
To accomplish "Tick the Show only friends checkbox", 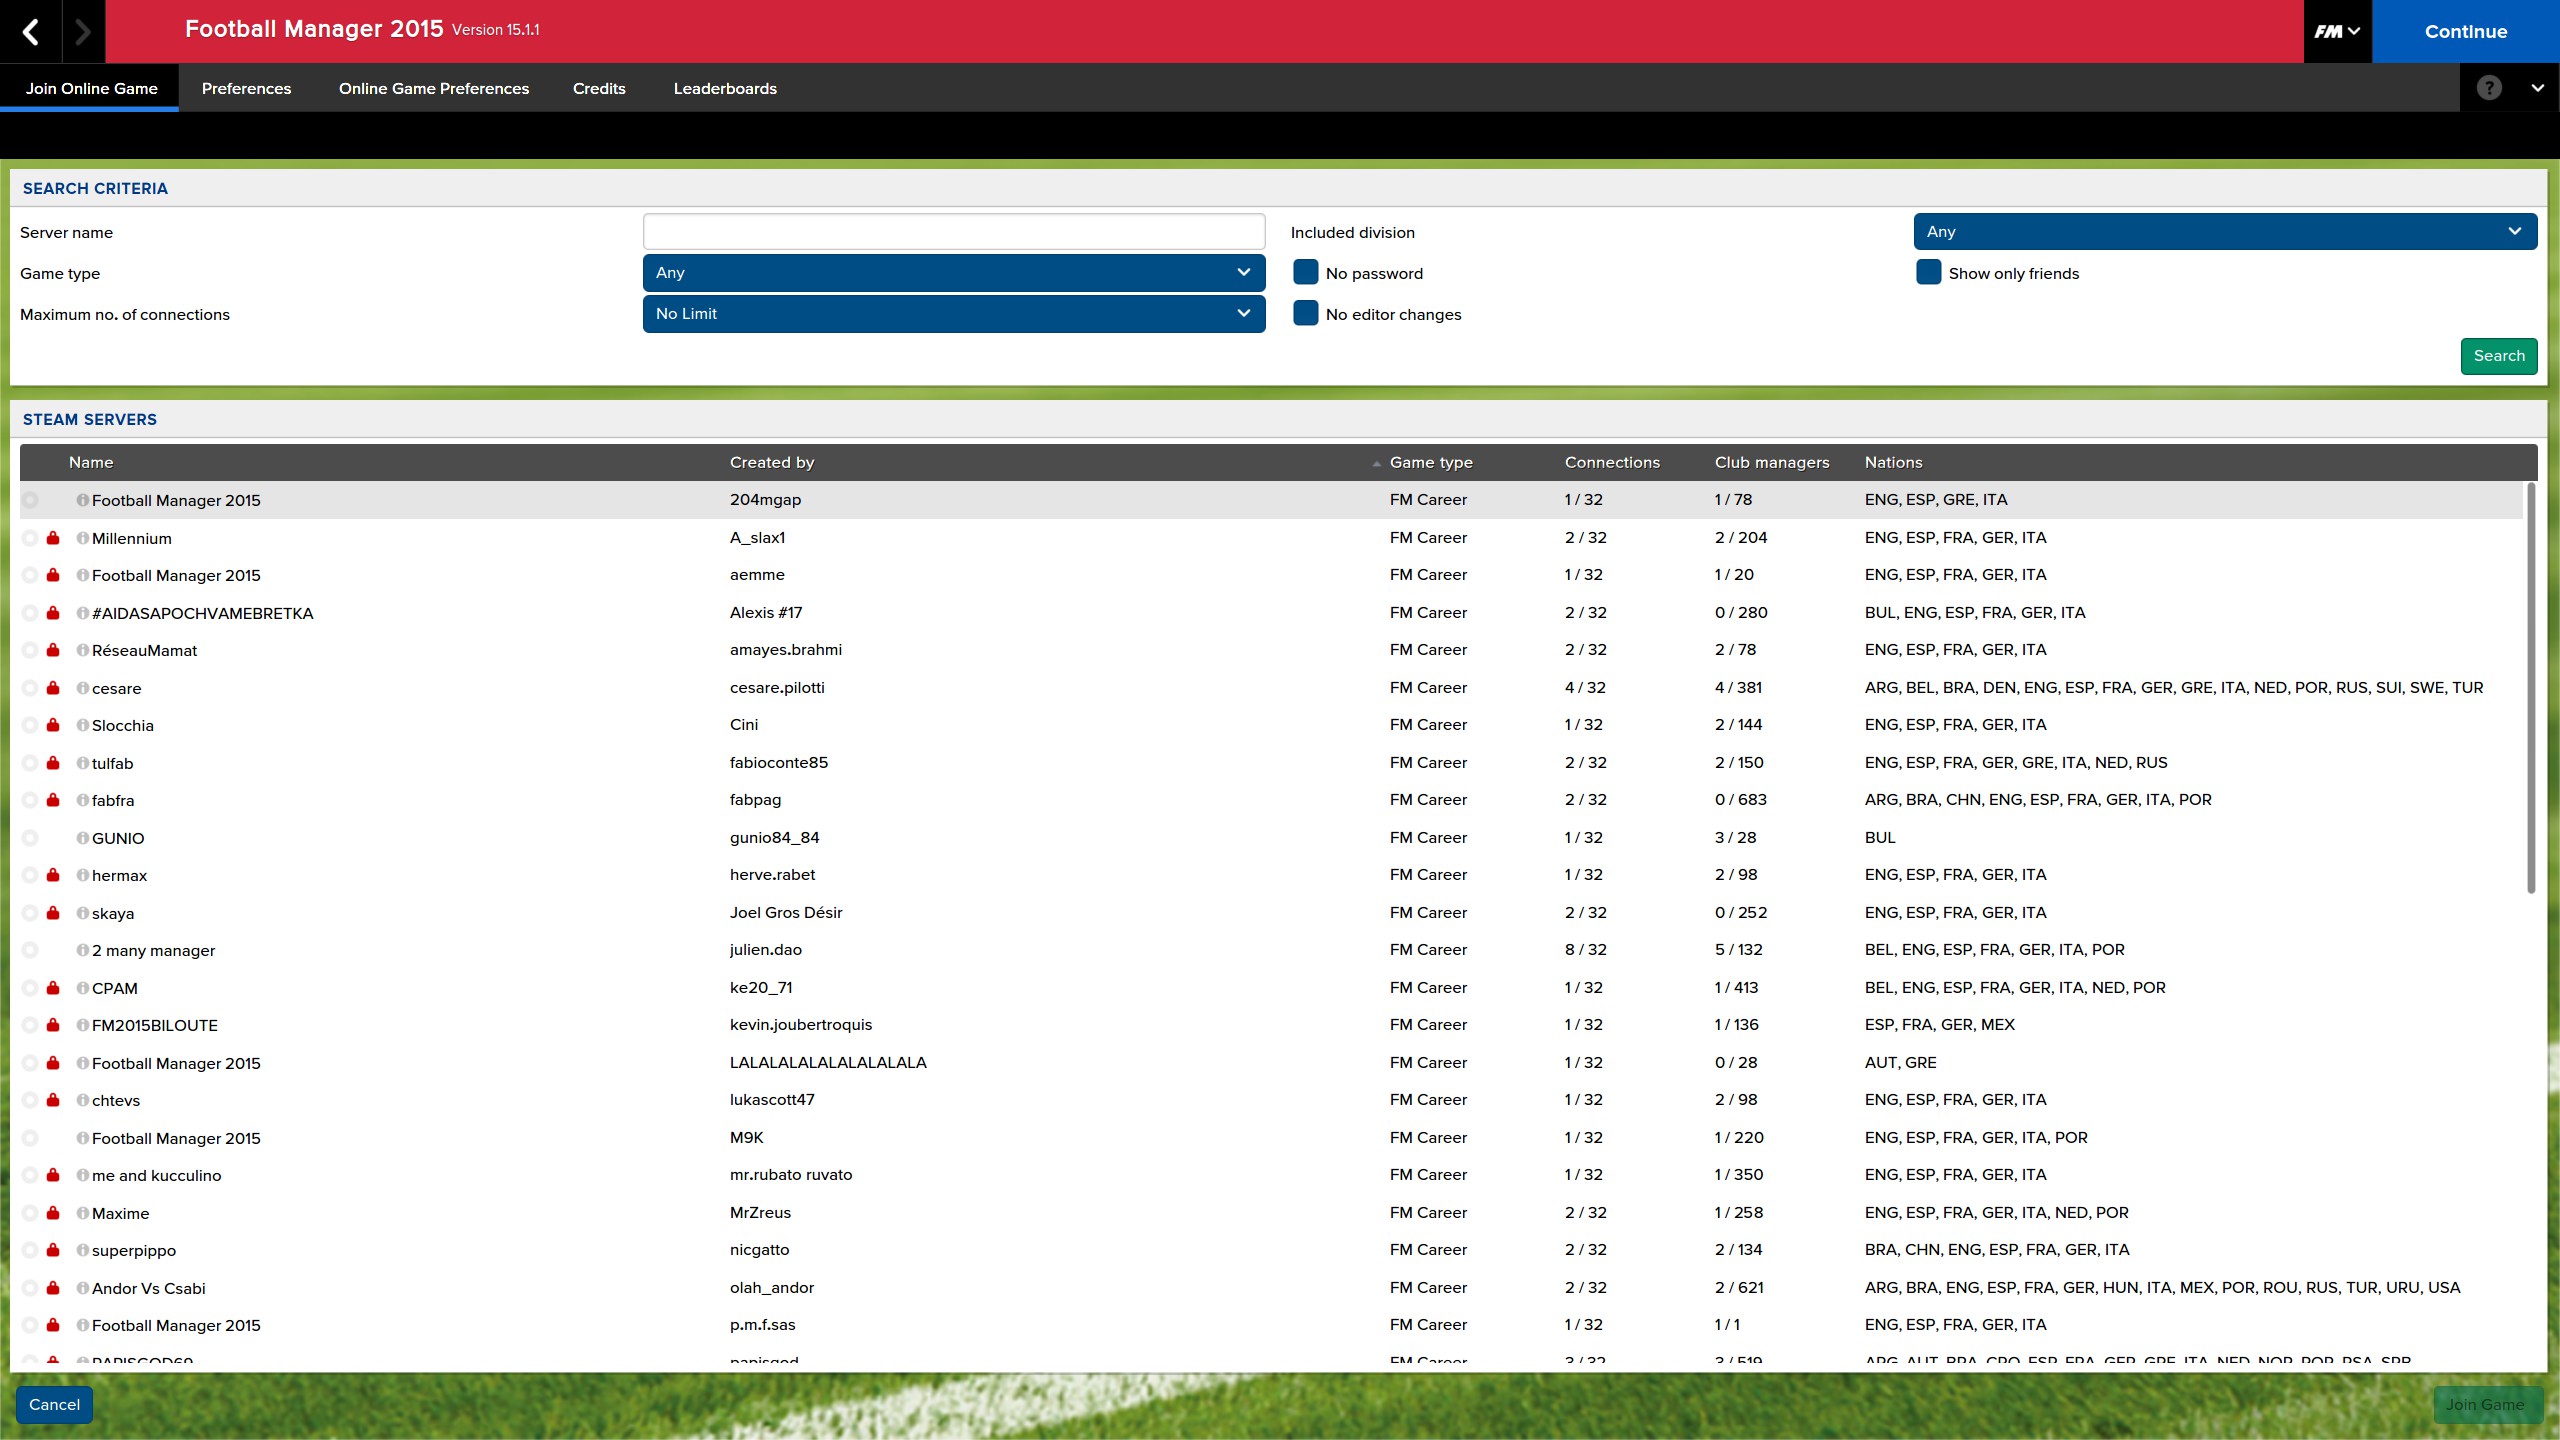I will (x=1928, y=272).
